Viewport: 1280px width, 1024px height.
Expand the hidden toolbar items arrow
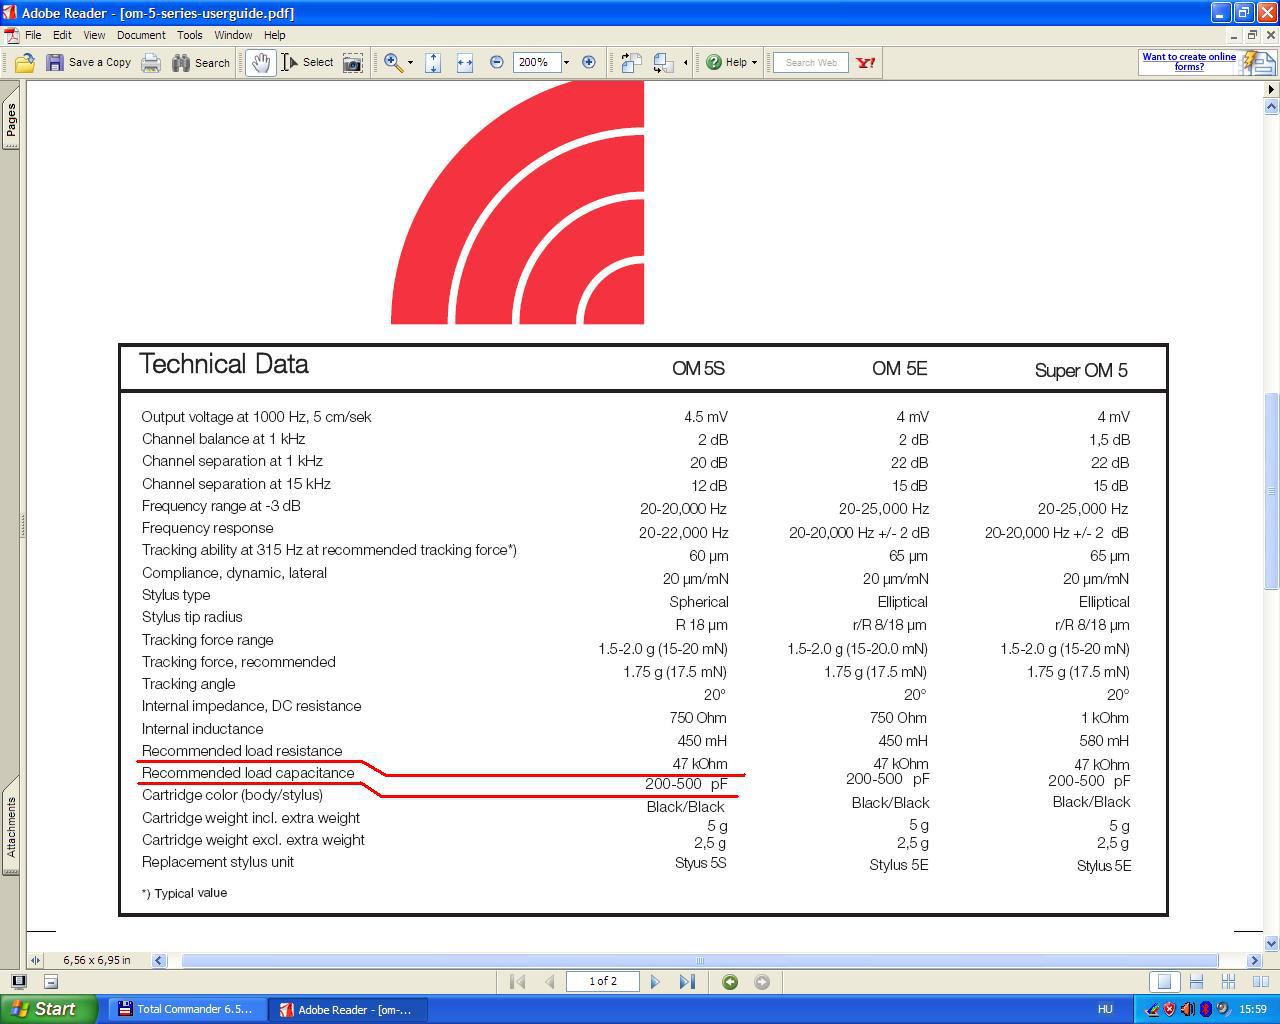[x=685, y=63]
